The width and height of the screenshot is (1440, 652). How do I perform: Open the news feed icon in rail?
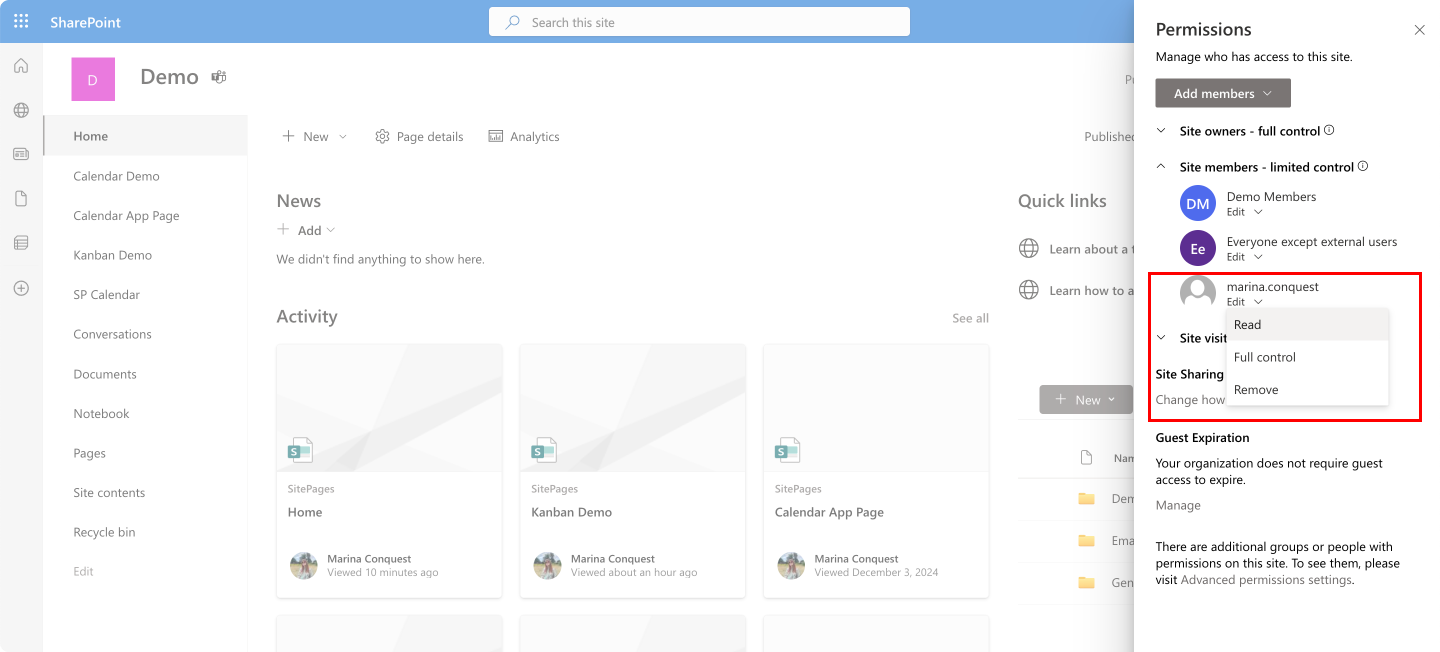tap(21, 154)
